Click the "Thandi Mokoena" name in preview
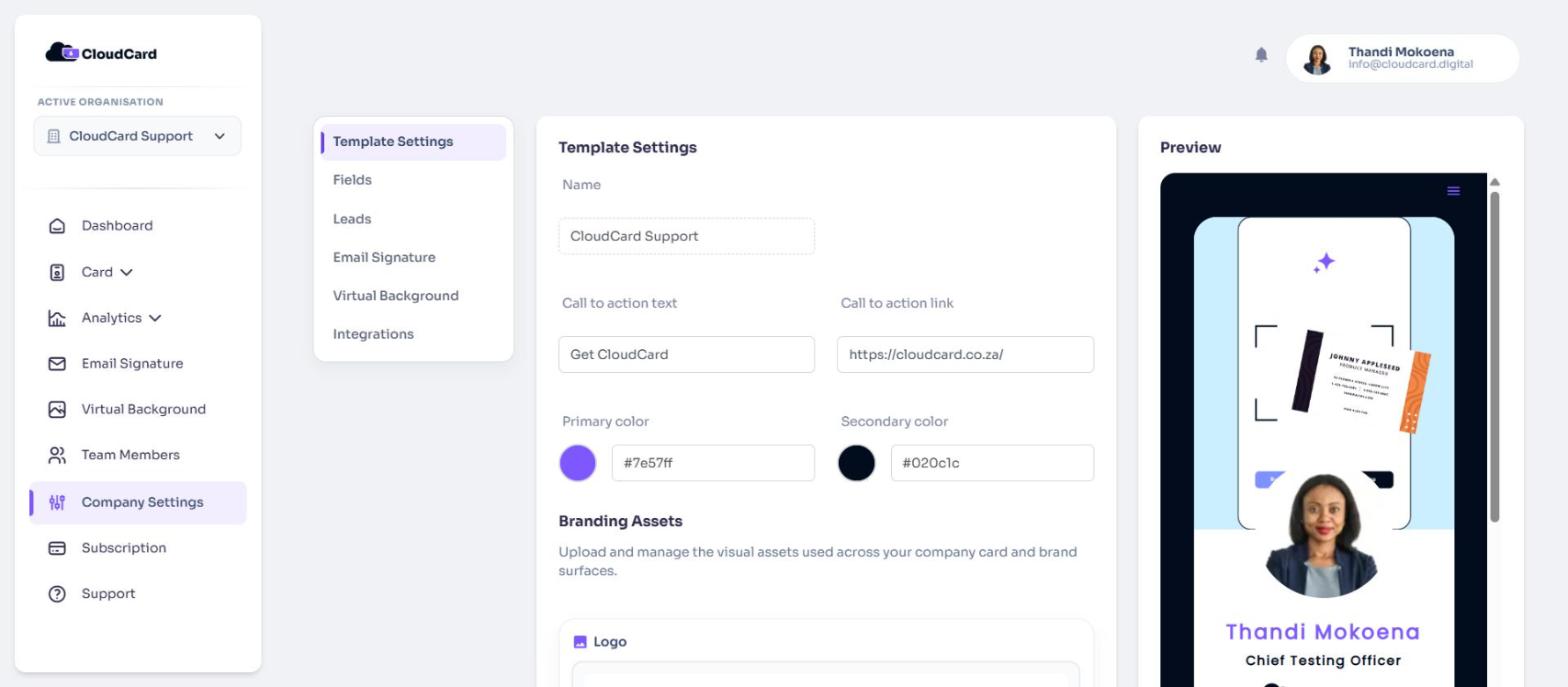The height and width of the screenshot is (687, 1568). tap(1323, 632)
